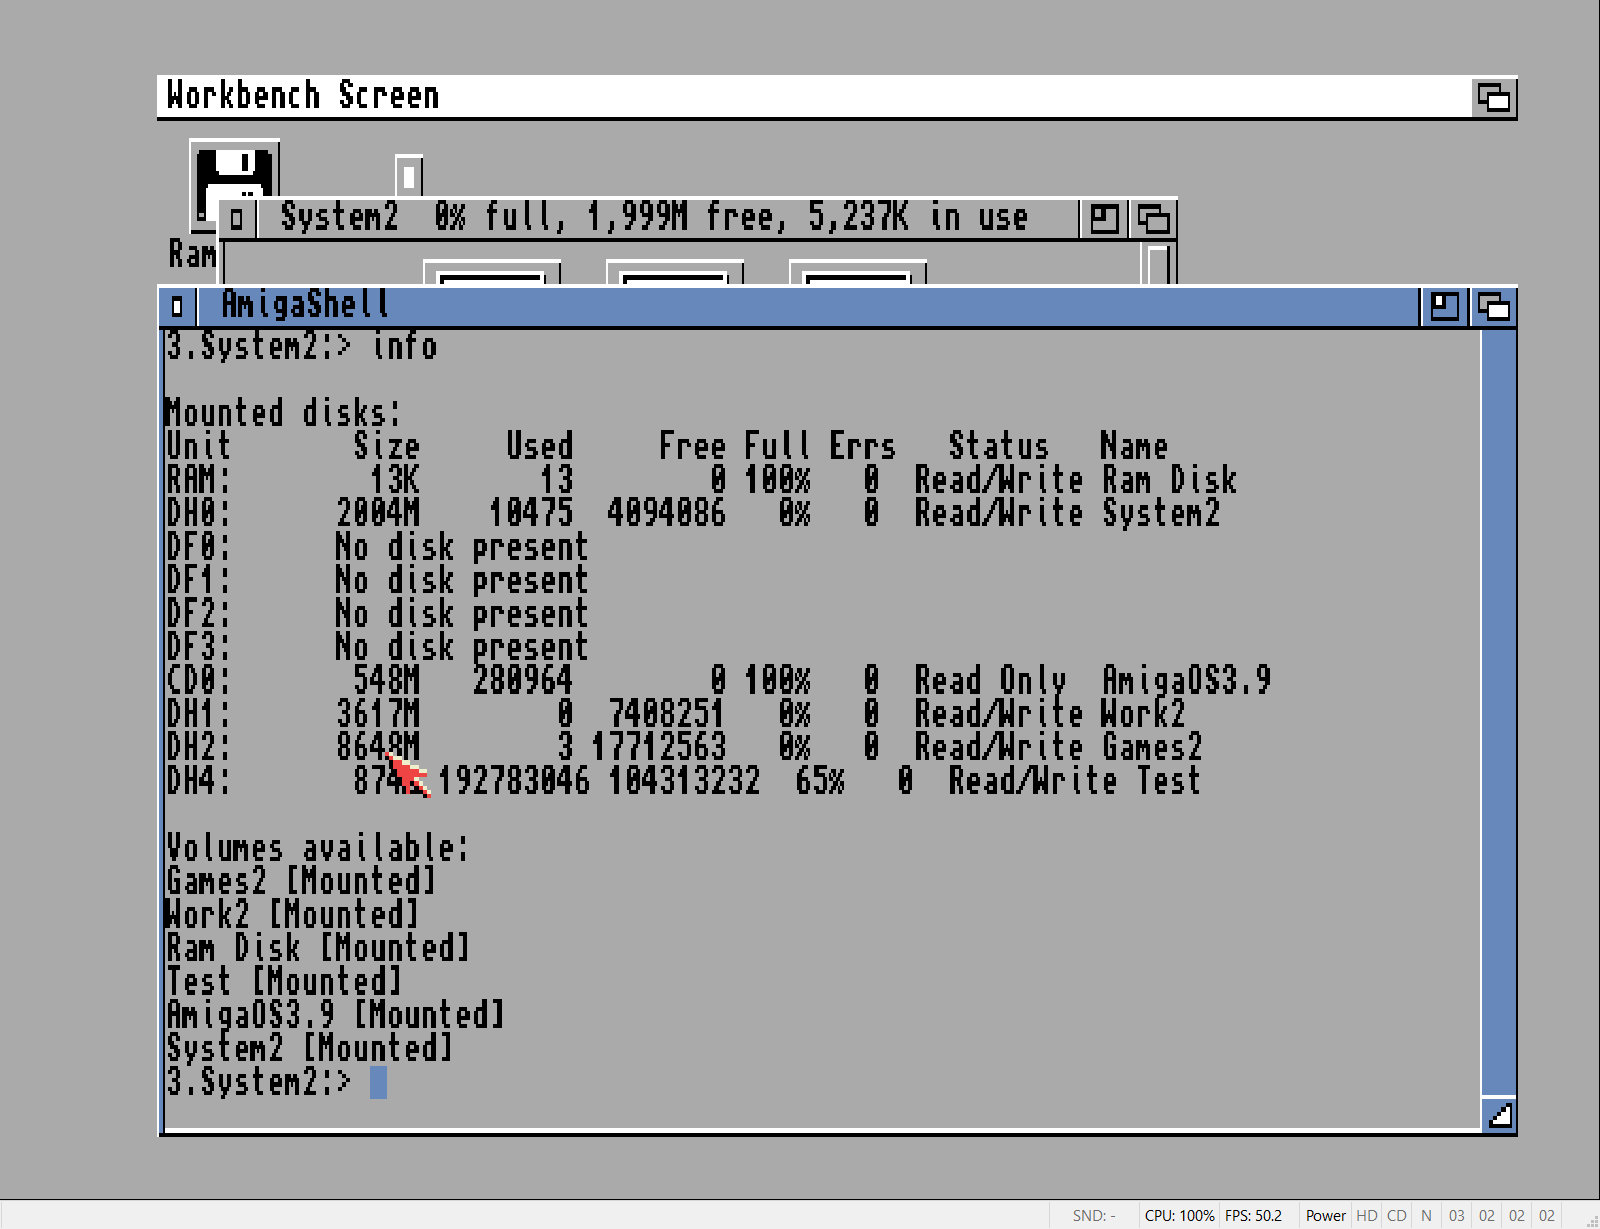Viewport: 1600px width, 1229px height.
Task: Click the 'Work2 [Mounted]' volume line
Action: pyautogui.click(x=292, y=914)
